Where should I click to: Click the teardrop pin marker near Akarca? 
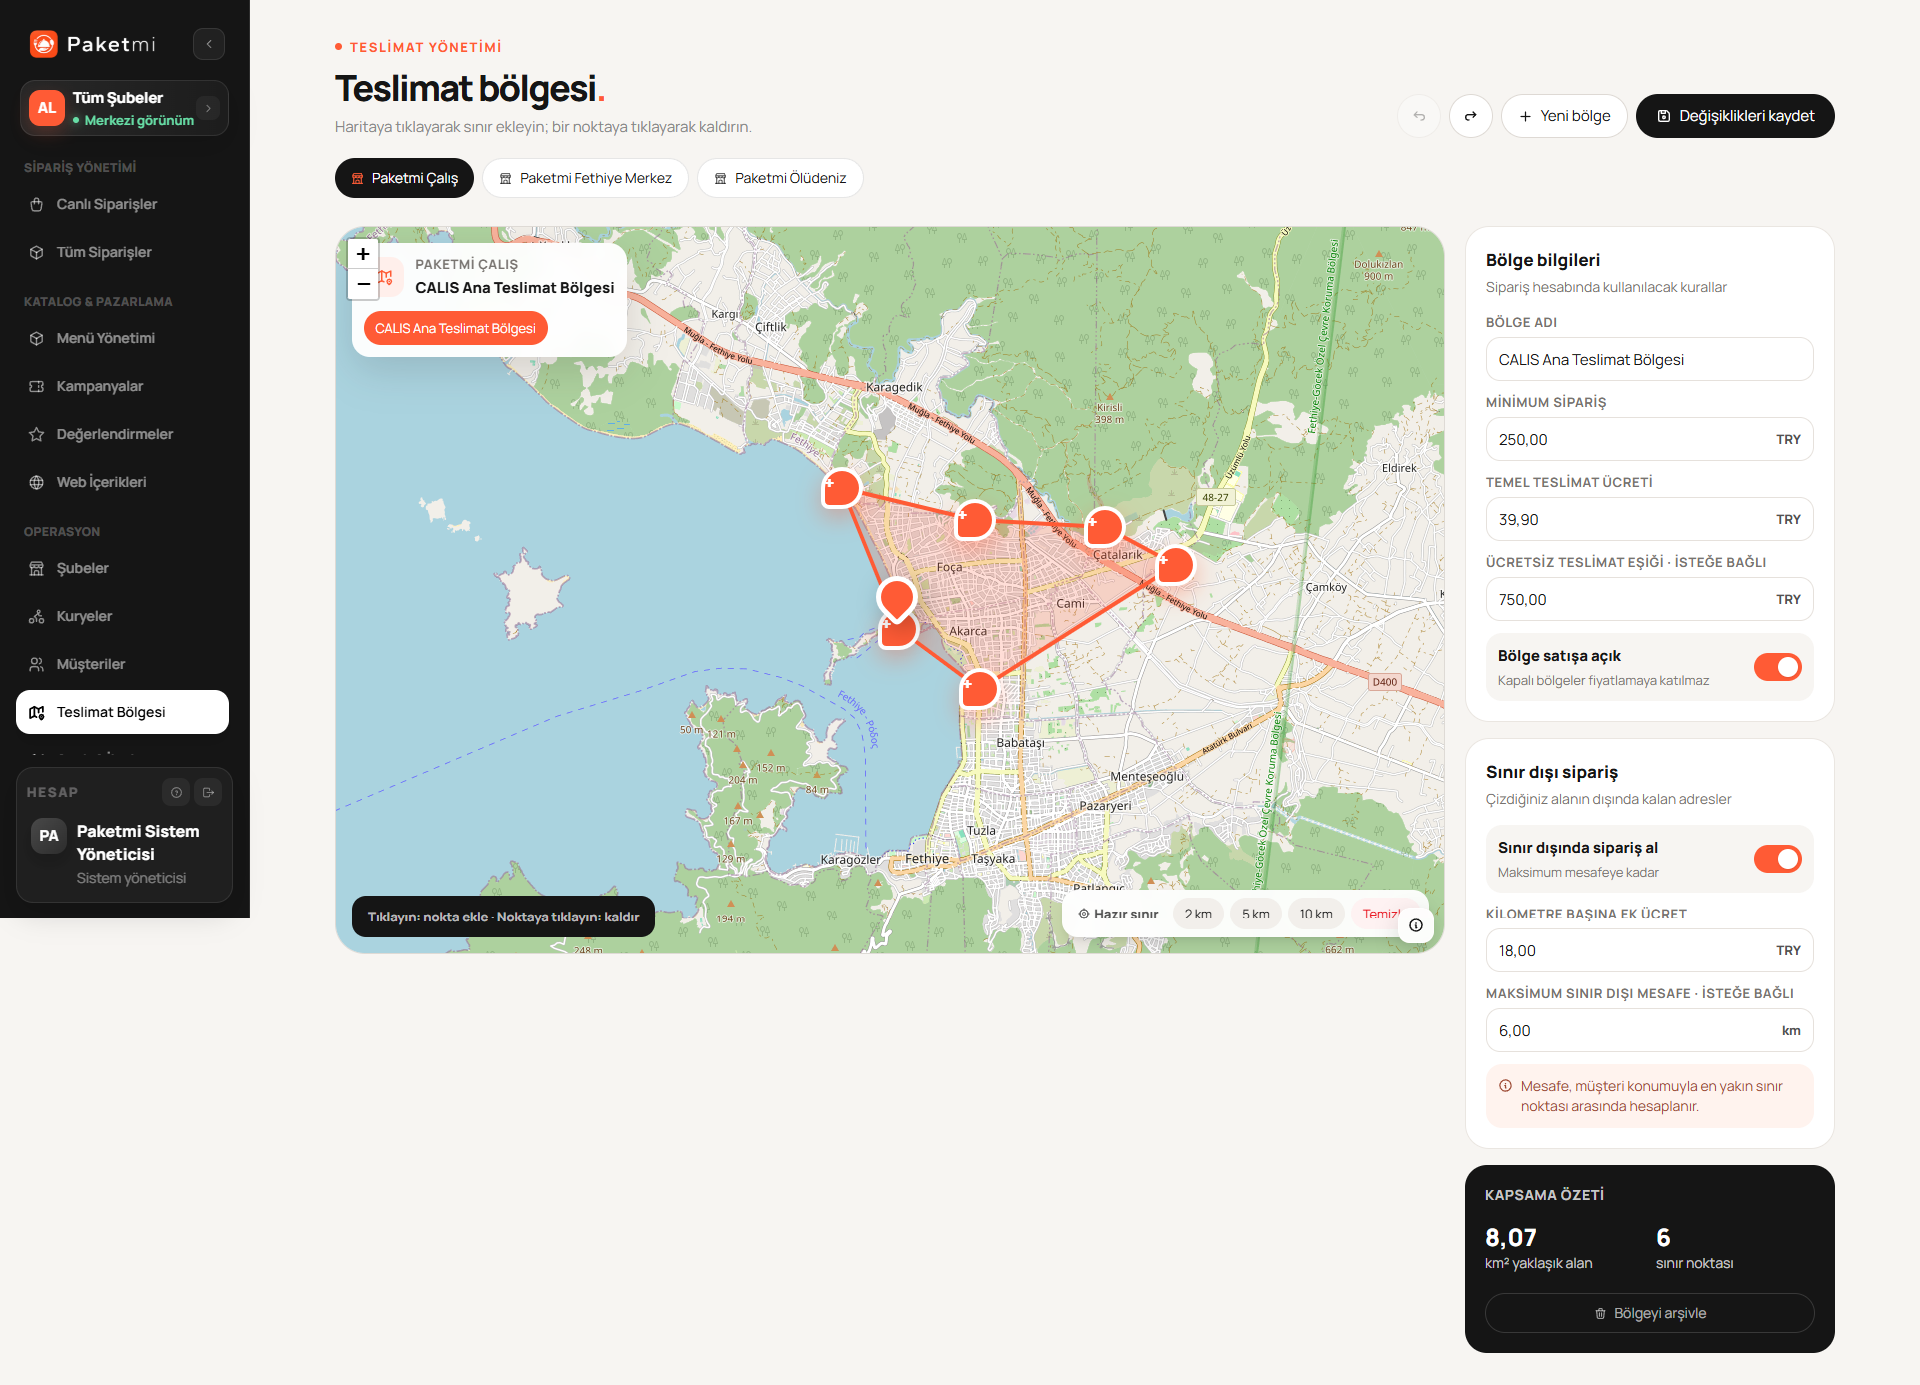[x=896, y=599]
